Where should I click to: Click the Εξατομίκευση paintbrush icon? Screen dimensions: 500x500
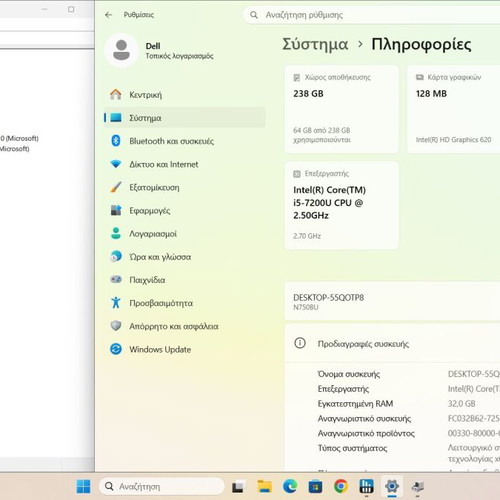(116, 187)
